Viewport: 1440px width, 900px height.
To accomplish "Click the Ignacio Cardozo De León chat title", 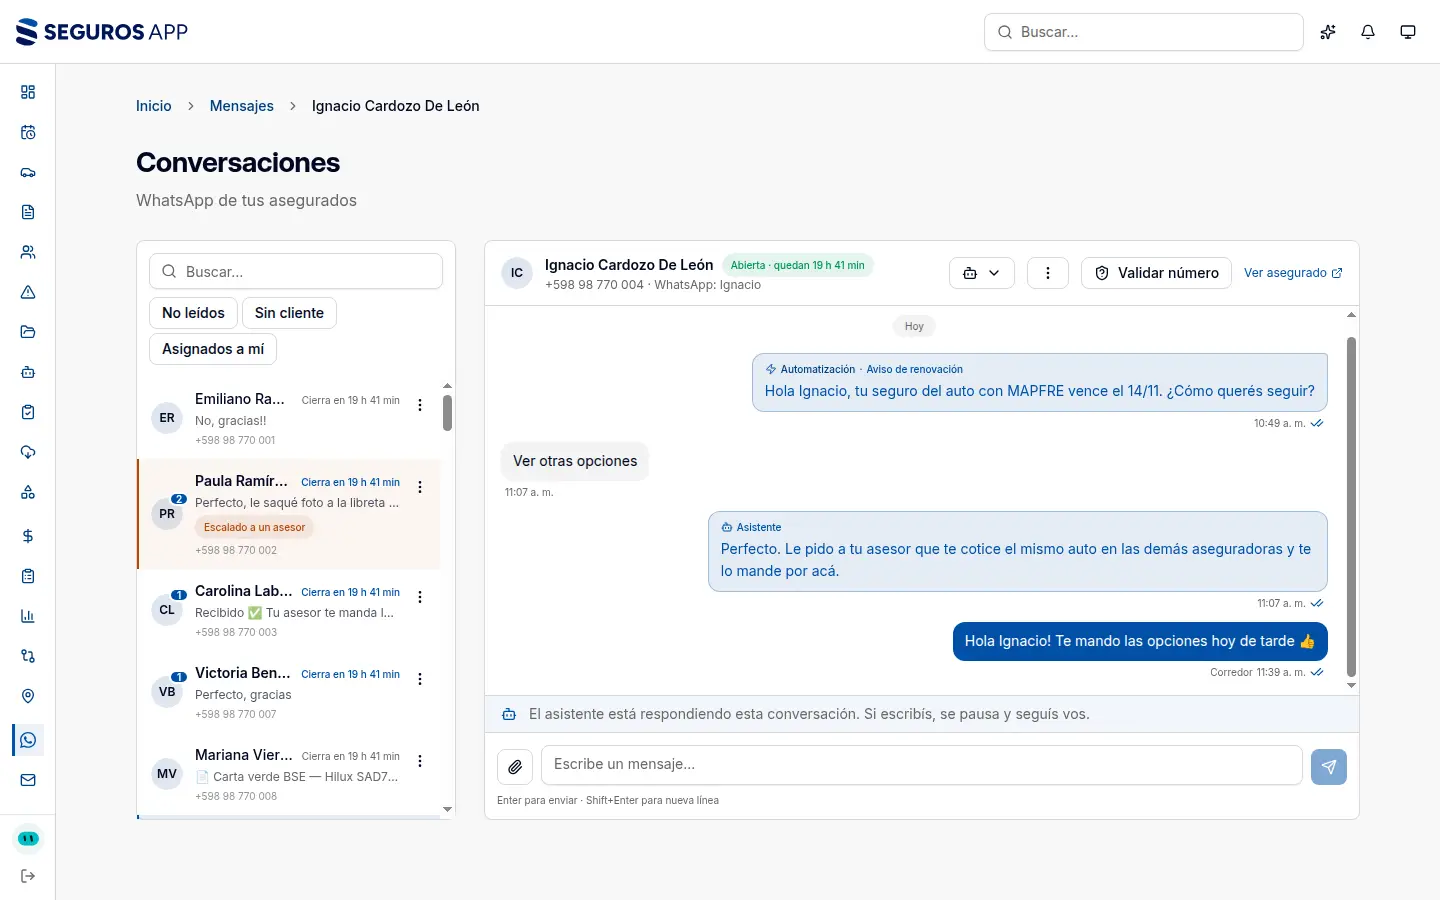I will pyautogui.click(x=629, y=265).
